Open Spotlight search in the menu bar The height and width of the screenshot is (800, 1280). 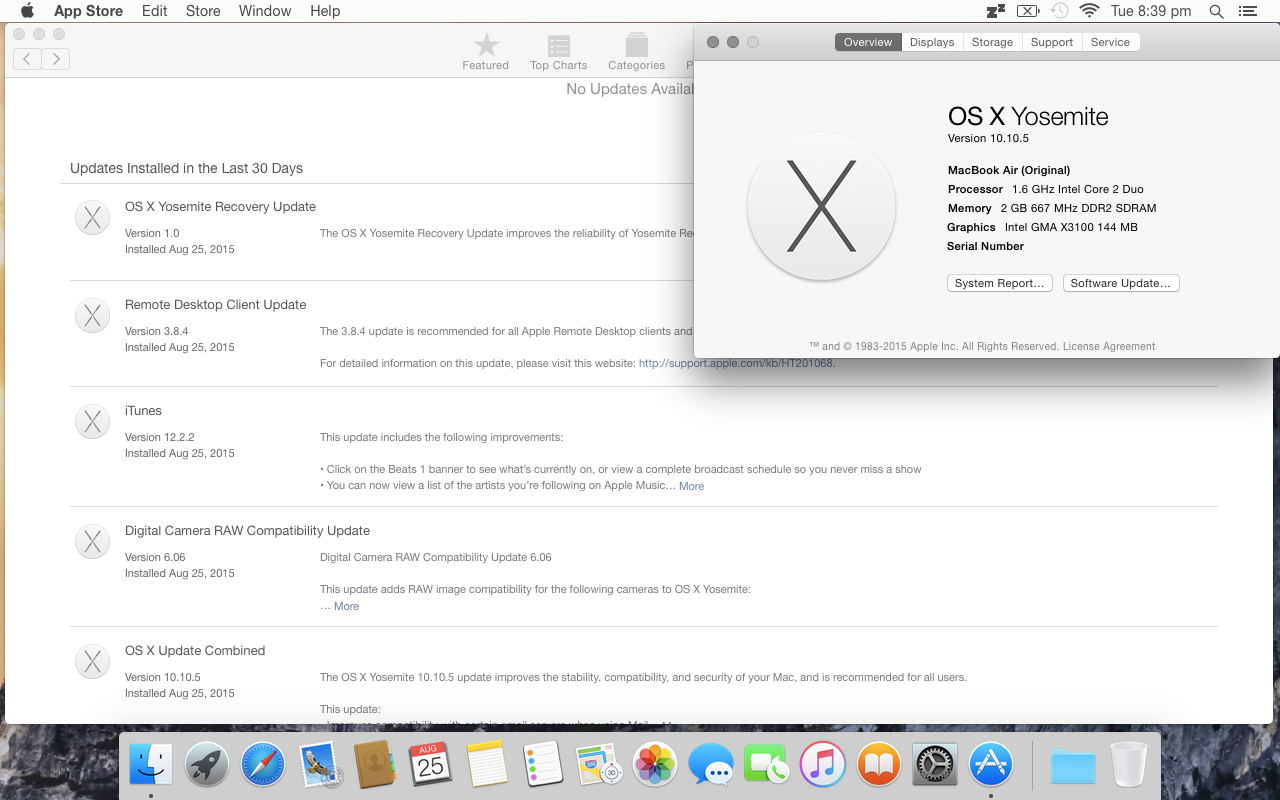tap(1216, 11)
